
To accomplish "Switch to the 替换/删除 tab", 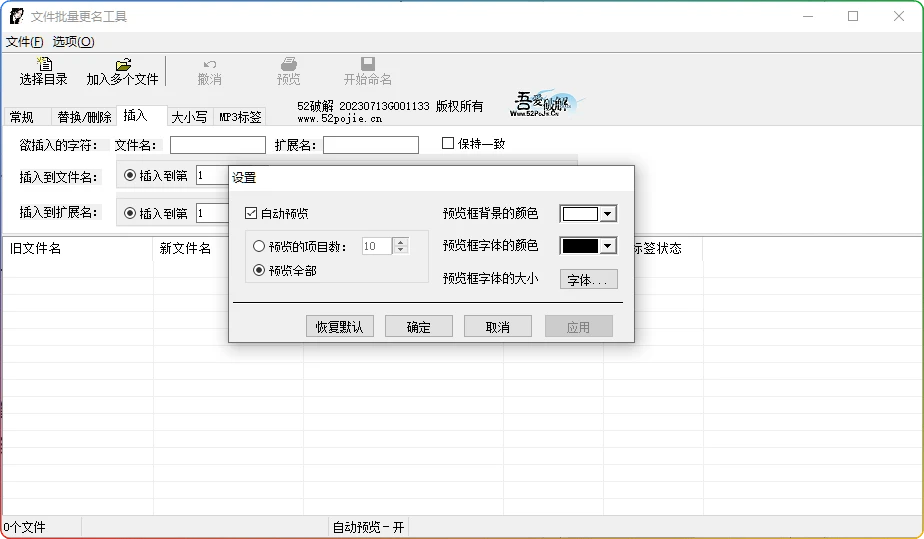I will 84,117.
